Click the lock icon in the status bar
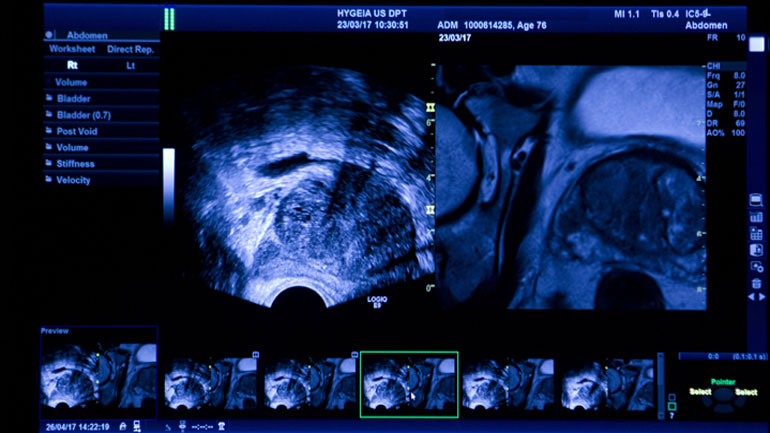 click(122, 425)
